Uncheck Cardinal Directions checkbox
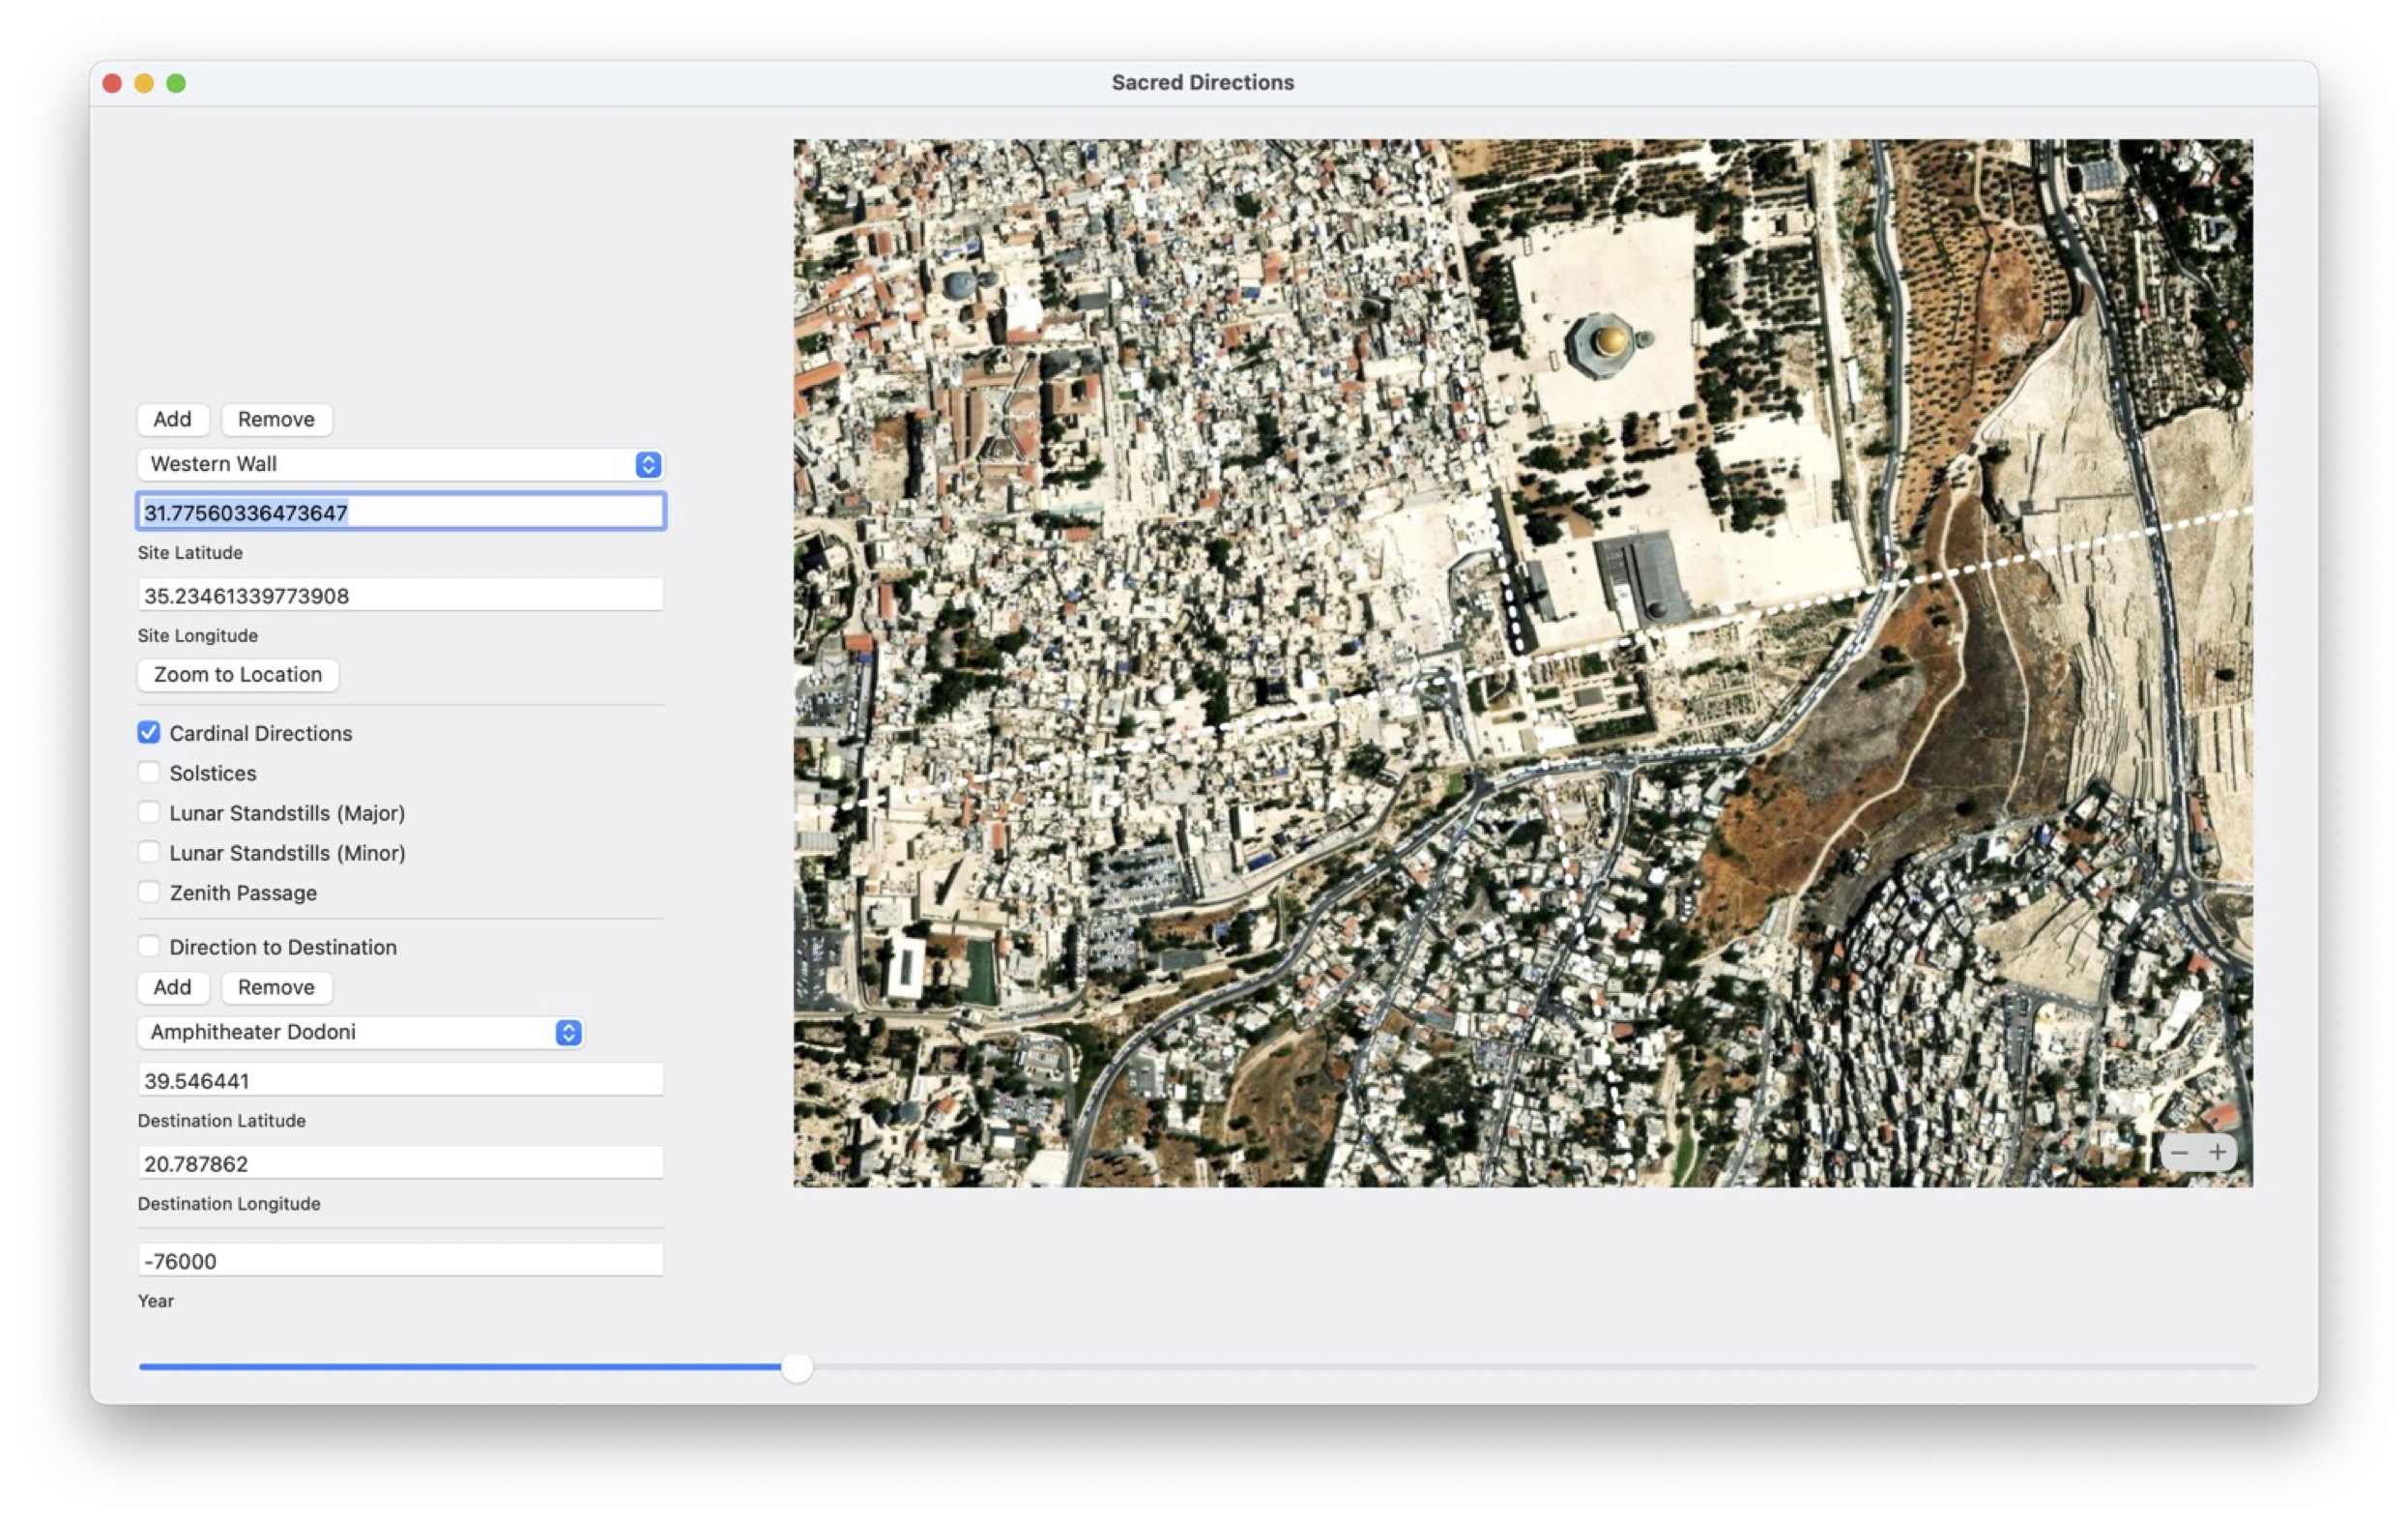2408x1523 pixels. 149,733
